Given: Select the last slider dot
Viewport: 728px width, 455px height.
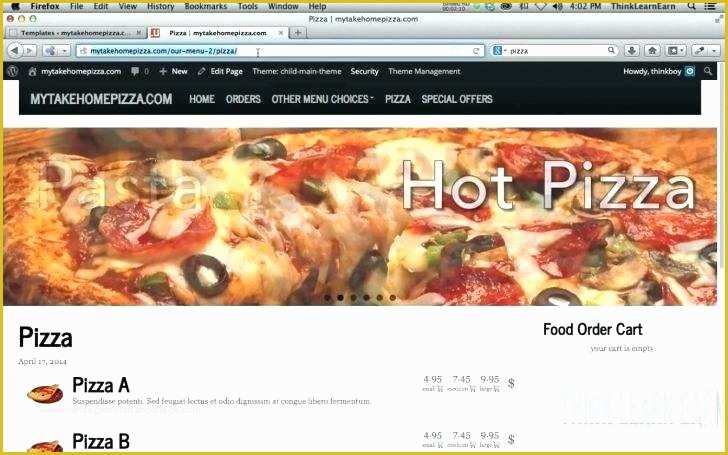Looking at the screenshot, I should 393,297.
